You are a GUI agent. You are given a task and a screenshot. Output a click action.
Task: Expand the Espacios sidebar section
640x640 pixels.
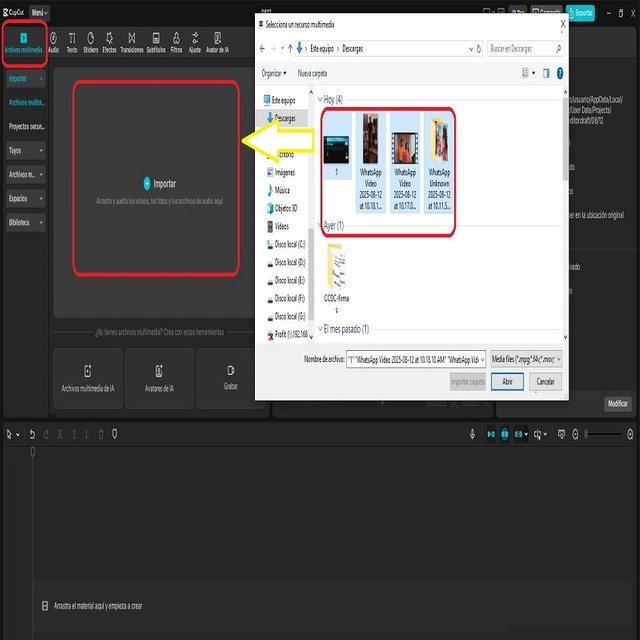[x=26, y=199]
